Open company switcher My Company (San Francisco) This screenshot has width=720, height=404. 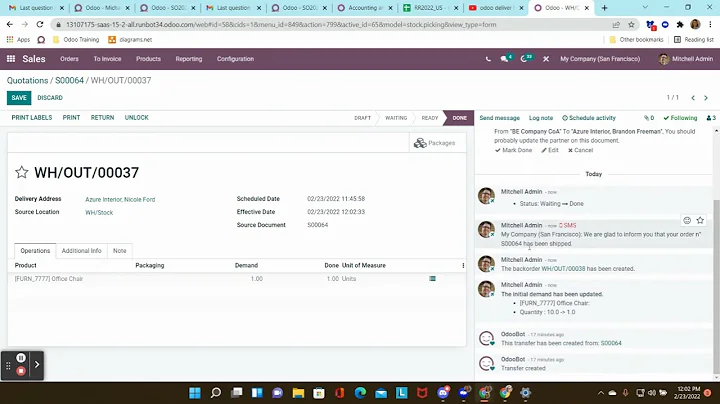pos(600,59)
